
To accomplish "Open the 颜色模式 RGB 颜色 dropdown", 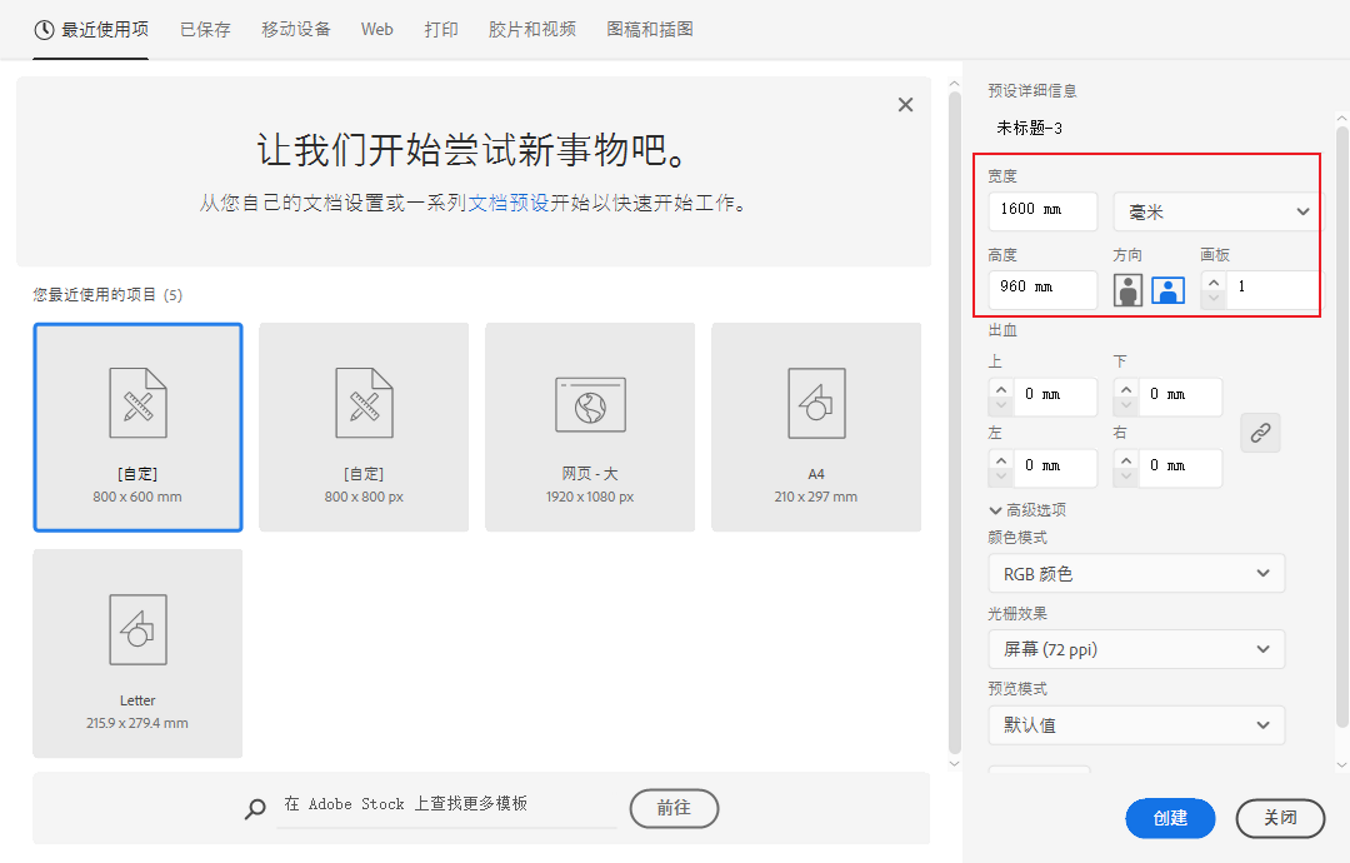I will [x=1137, y=574].
